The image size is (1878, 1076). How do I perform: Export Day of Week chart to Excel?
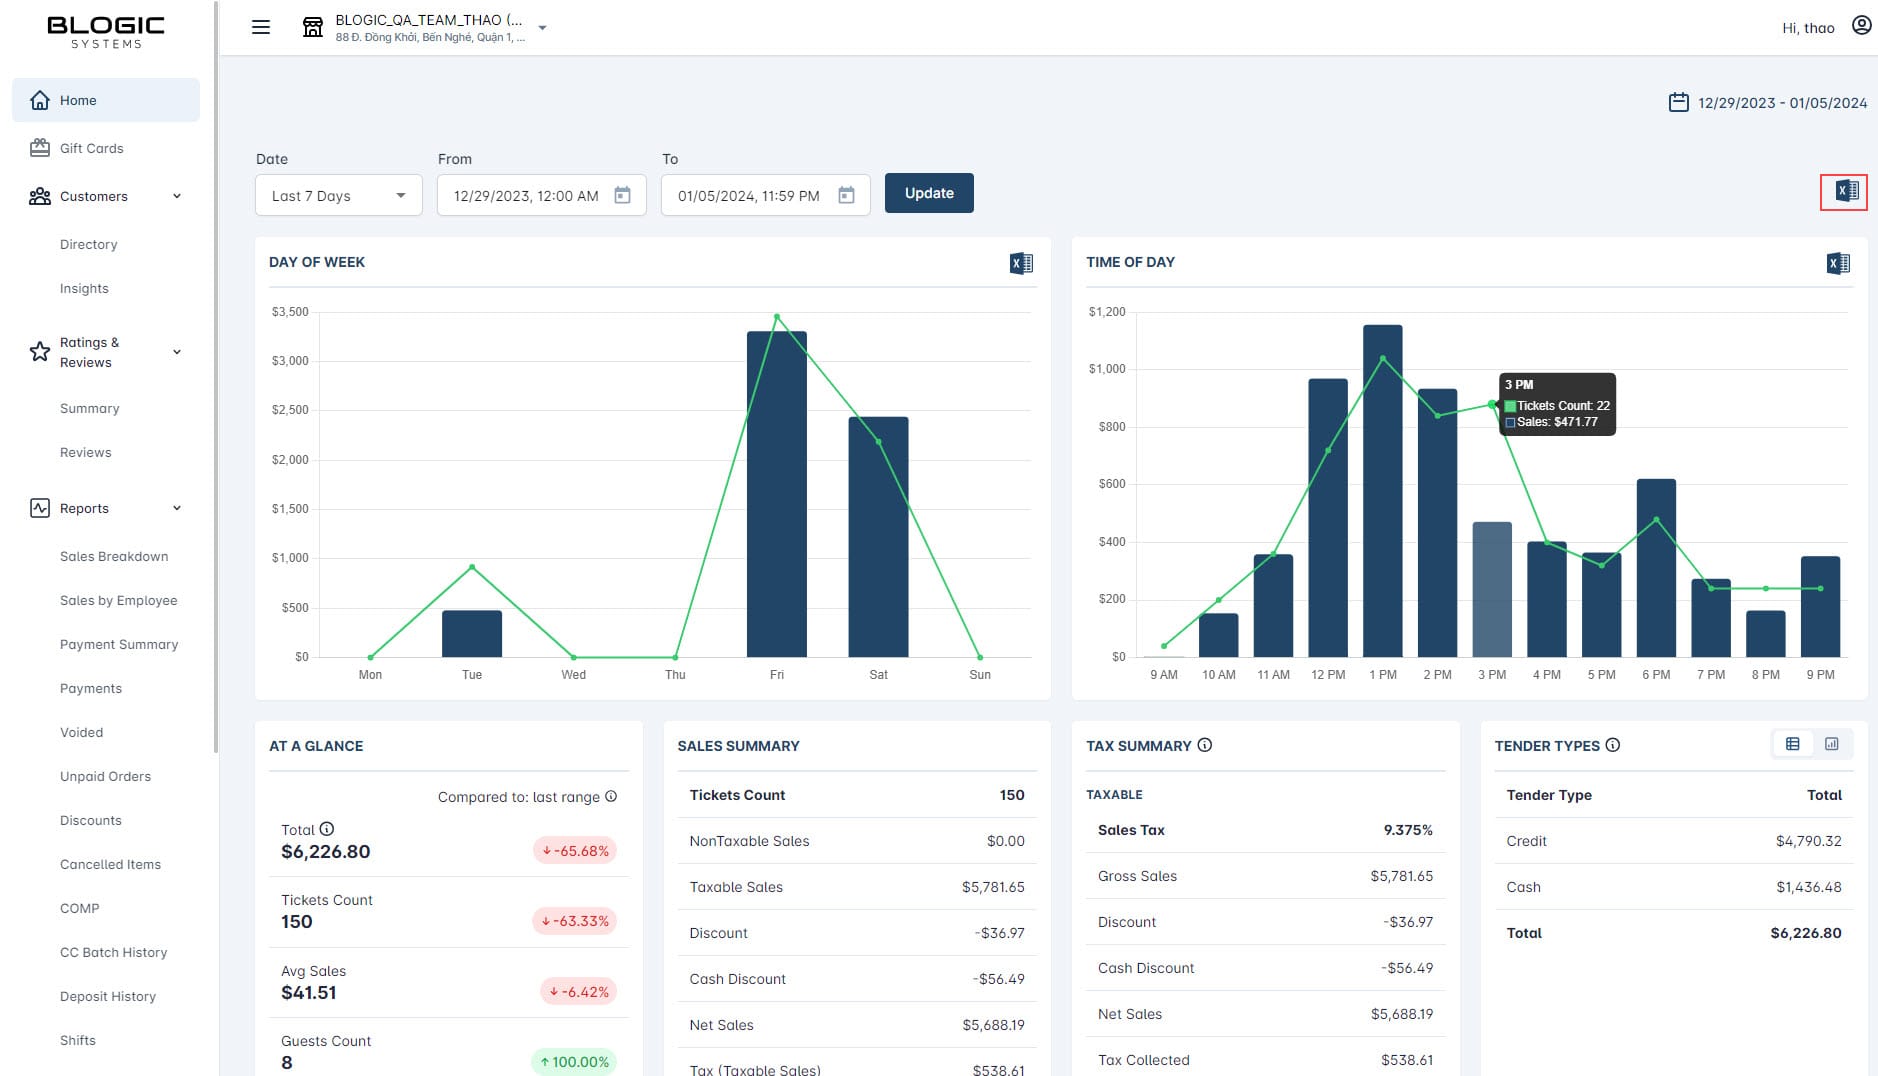tap(1021, 263)
